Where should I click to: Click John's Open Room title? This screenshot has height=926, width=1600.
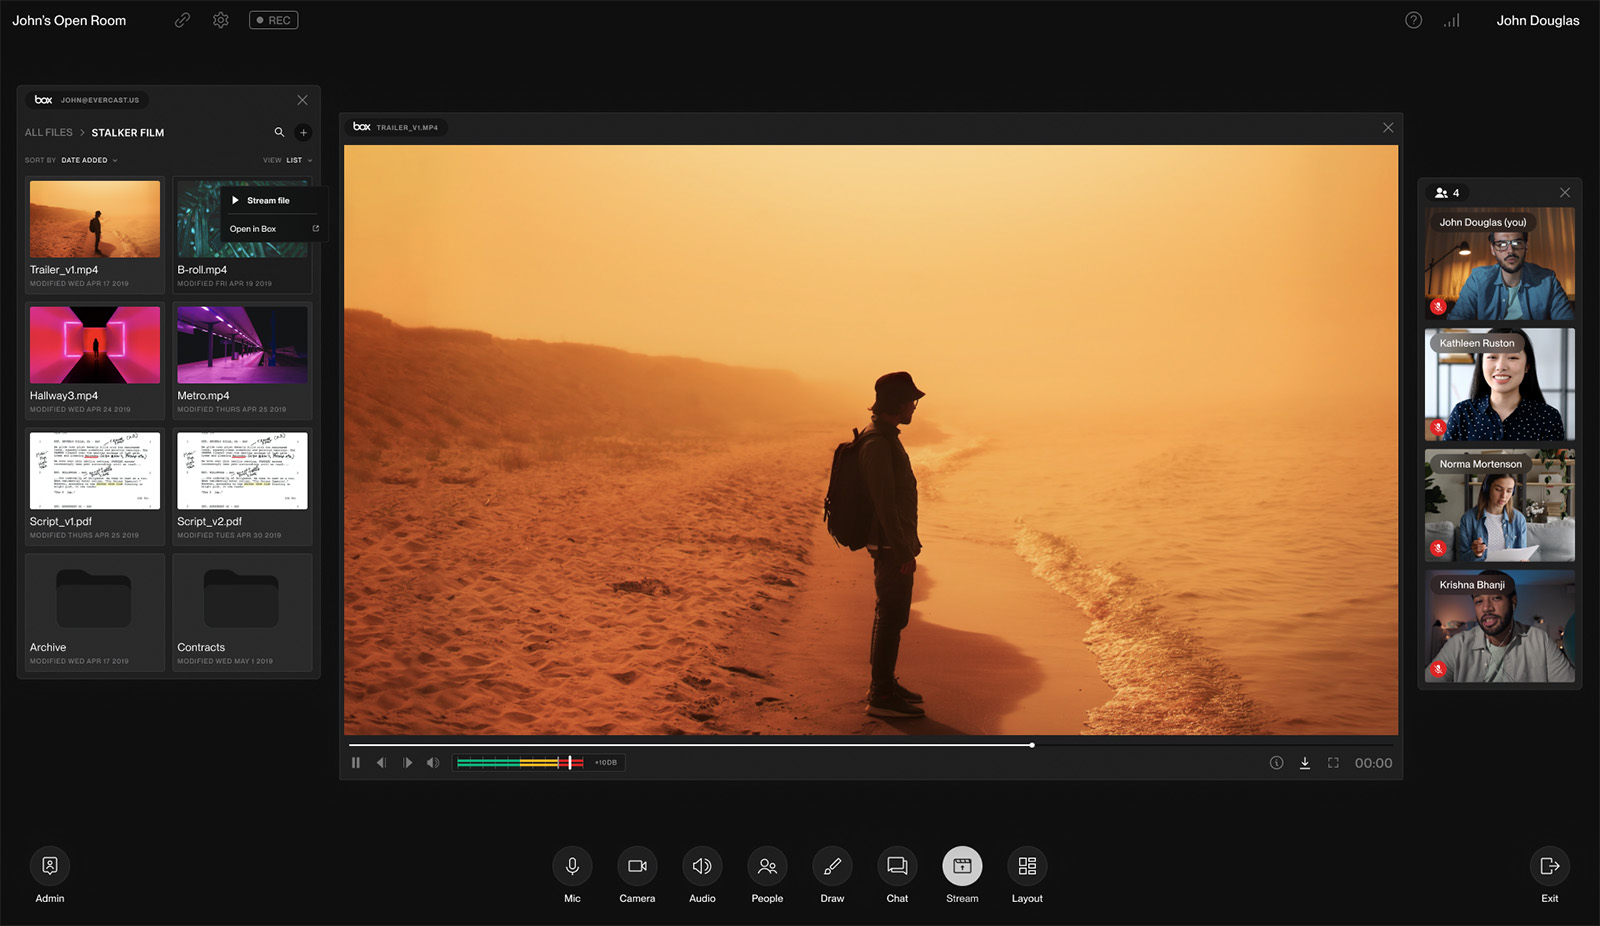point(69,20)
